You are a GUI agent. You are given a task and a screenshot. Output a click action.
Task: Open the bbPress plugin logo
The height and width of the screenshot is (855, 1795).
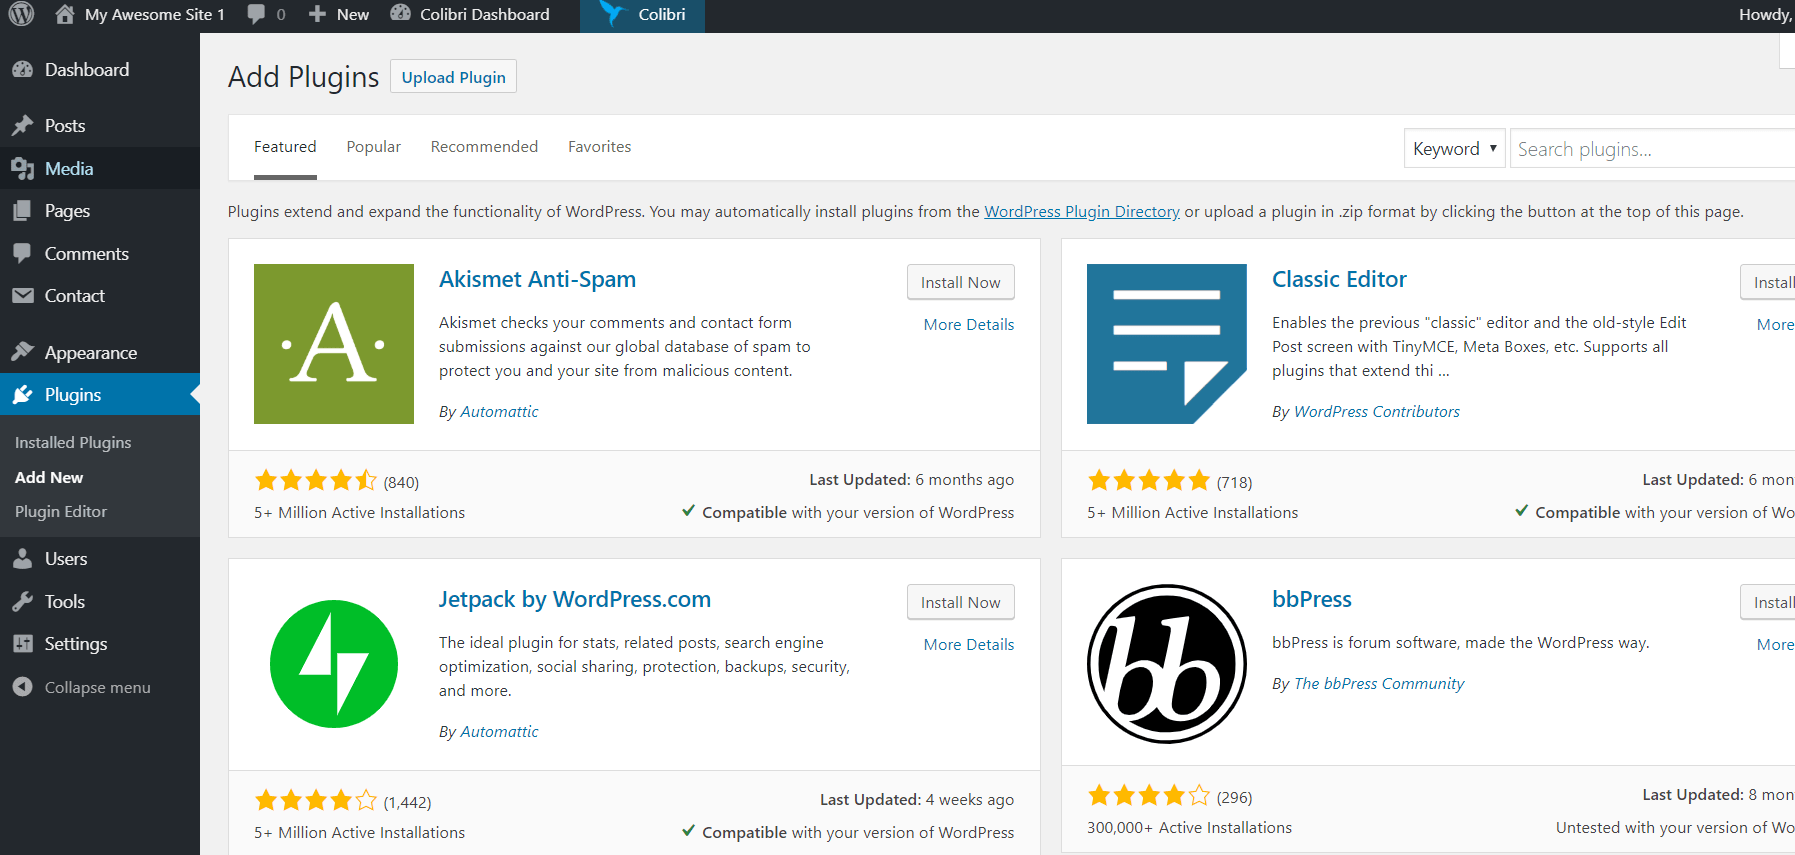(x=1166, y=664)
